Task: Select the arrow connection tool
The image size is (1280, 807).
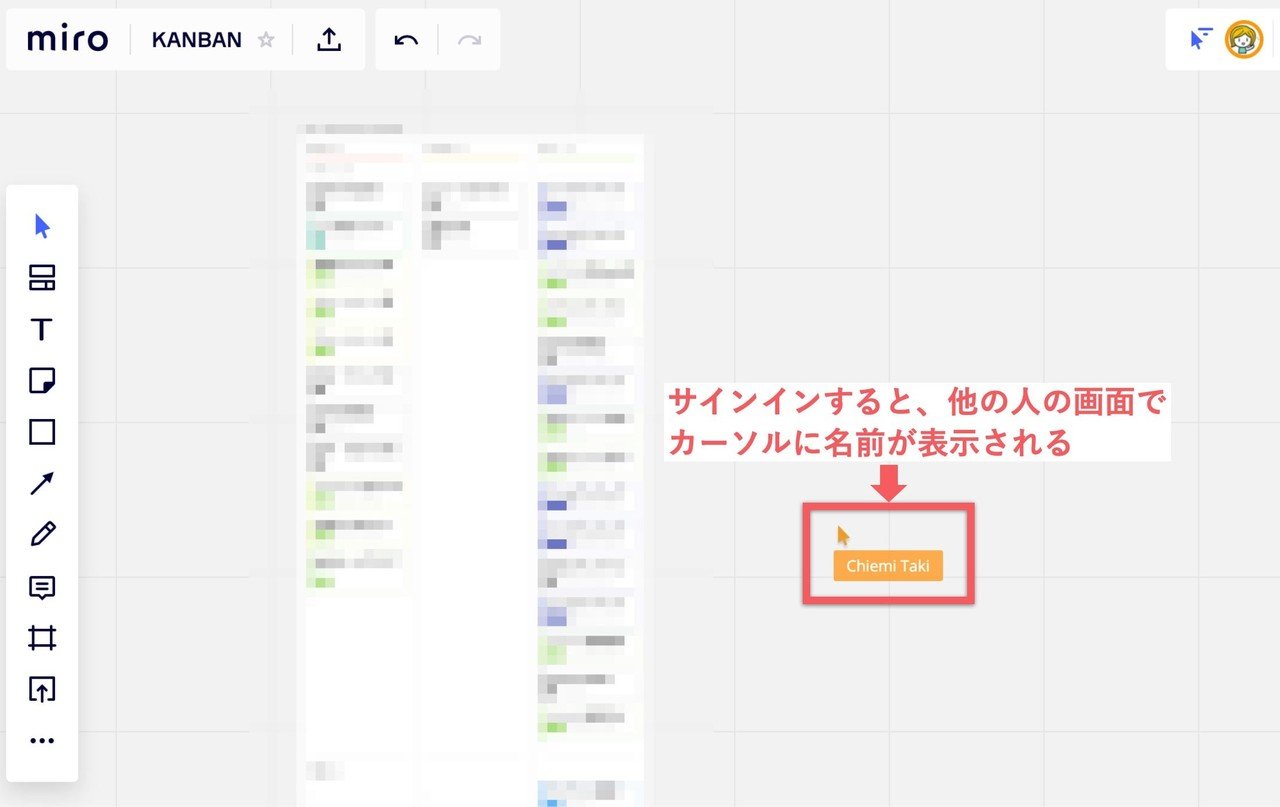Action: 41,484
